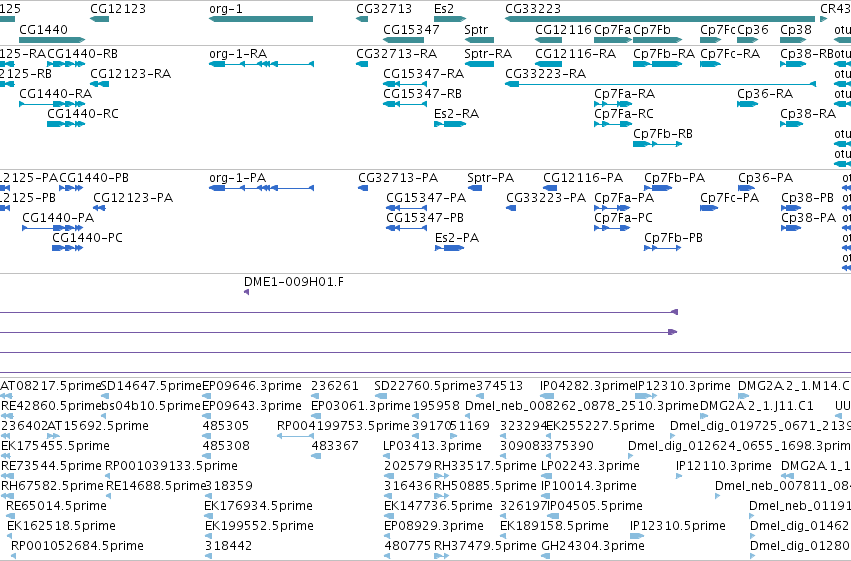Select EST EK176934.5prime

click(207, 516)
